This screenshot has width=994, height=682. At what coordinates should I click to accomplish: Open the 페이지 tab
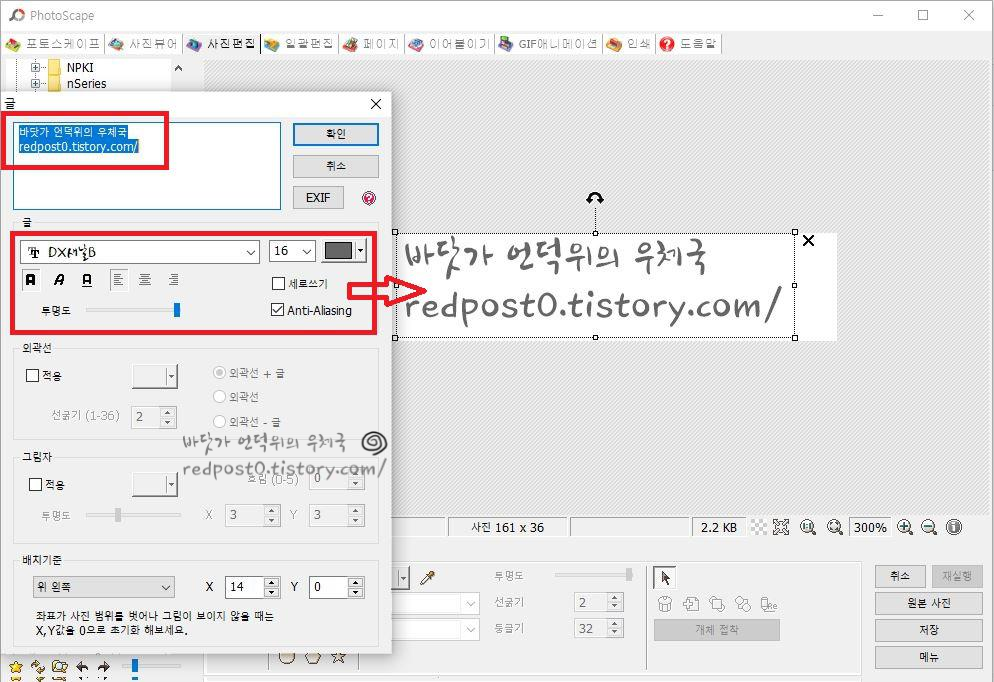pos(371,44)
